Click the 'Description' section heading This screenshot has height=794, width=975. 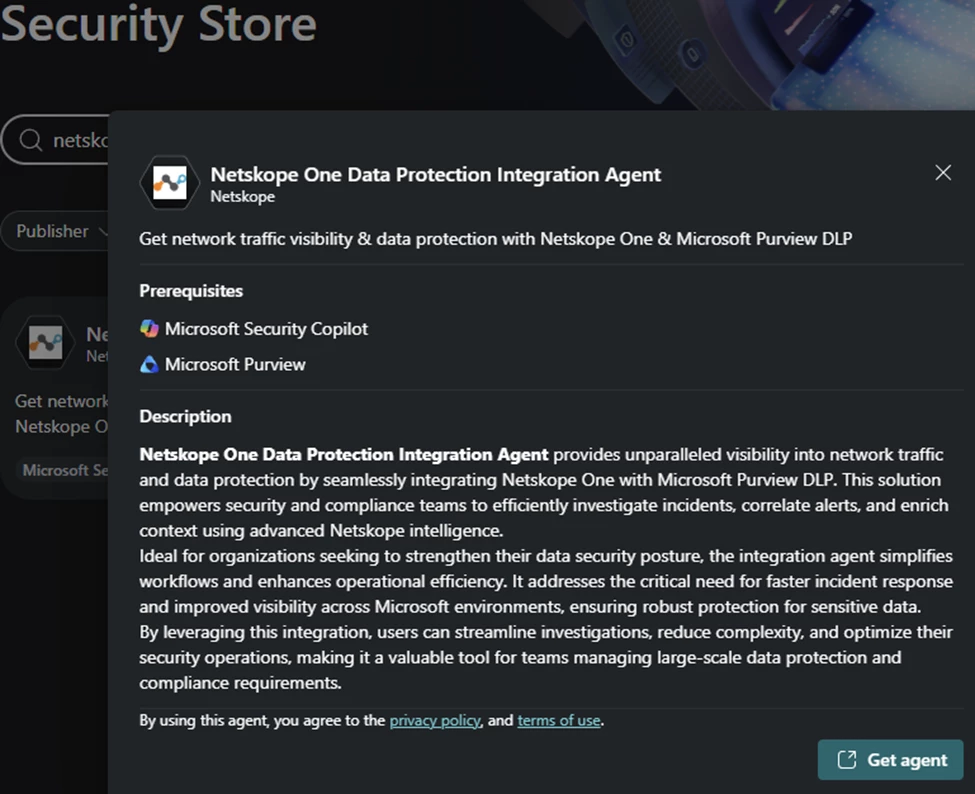[185, 416]
